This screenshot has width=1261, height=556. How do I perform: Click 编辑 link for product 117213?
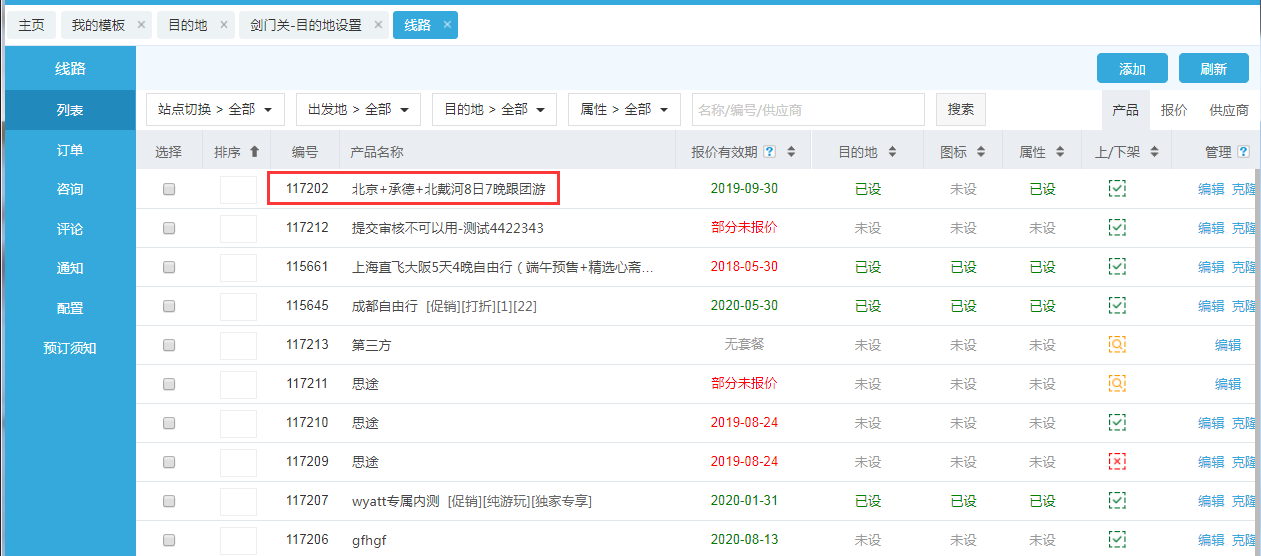(x=1228, y=345)
